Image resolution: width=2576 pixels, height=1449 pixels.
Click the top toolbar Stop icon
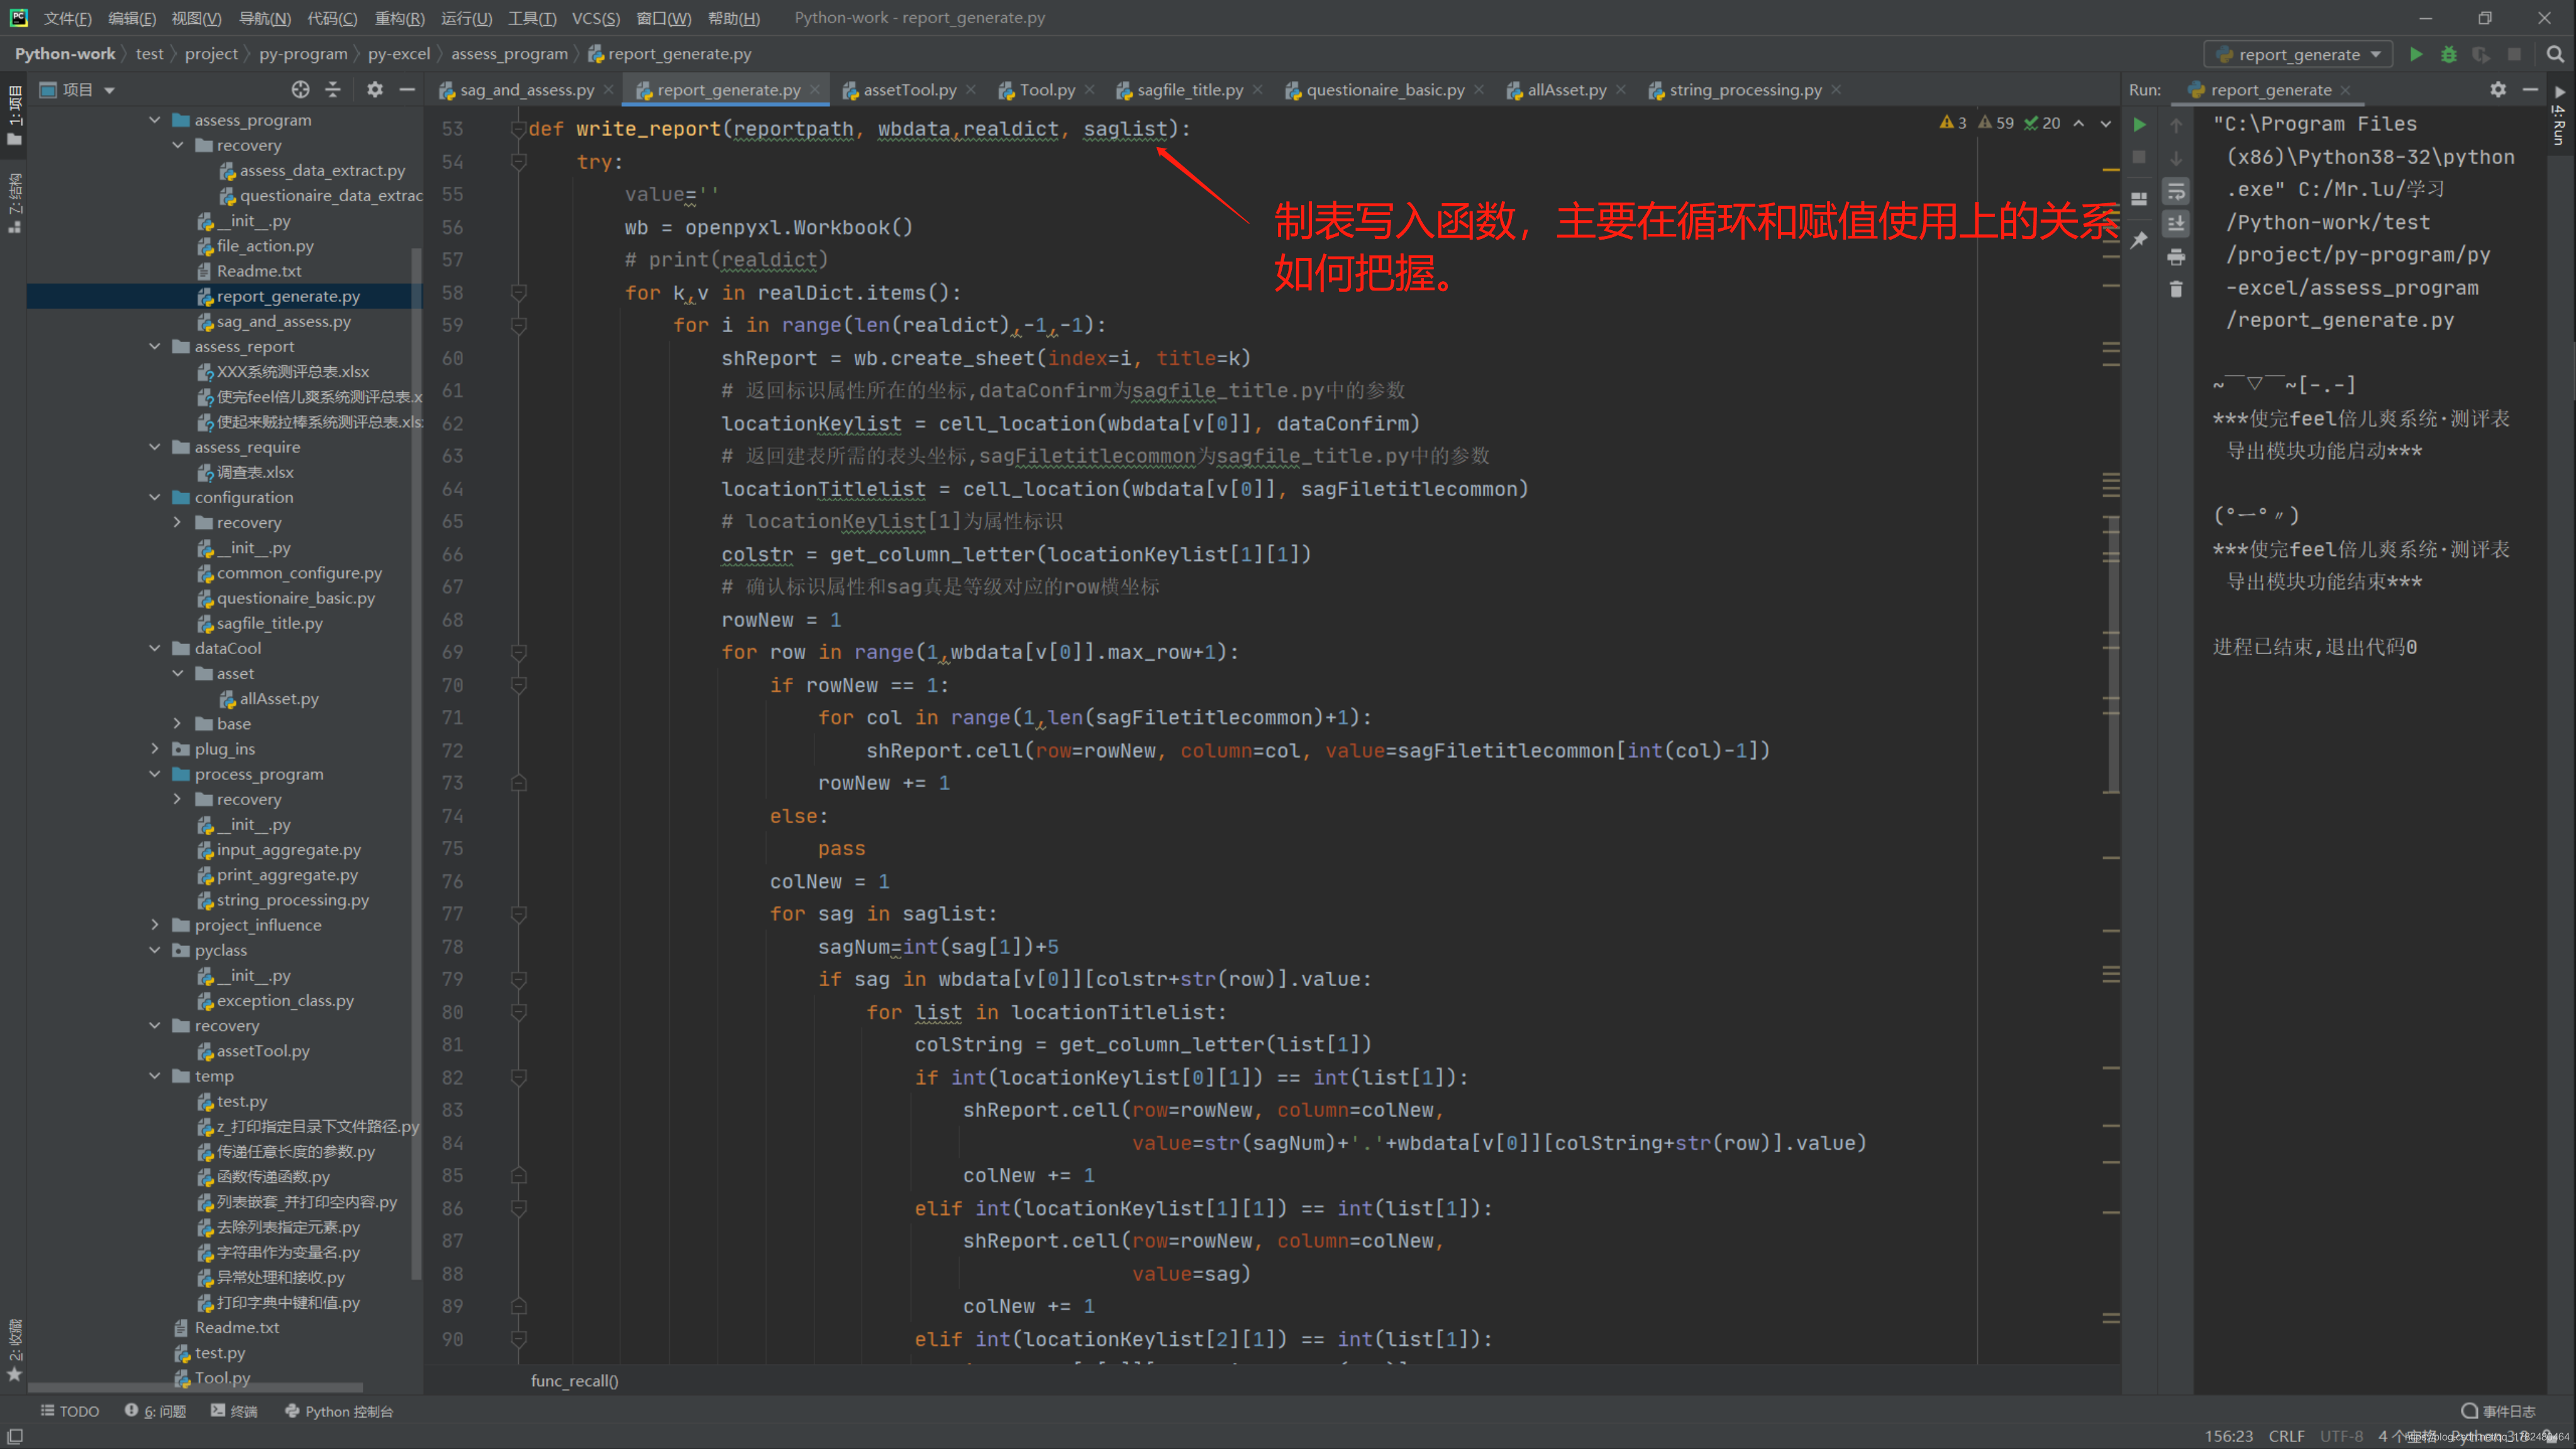pos(2514,54)
